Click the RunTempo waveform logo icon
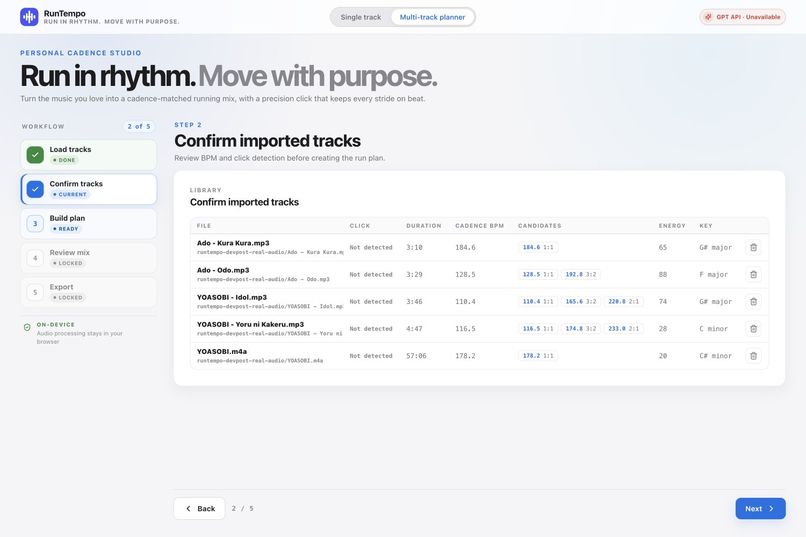The width and height of the screenshot is (806, 537). point(29,17)
